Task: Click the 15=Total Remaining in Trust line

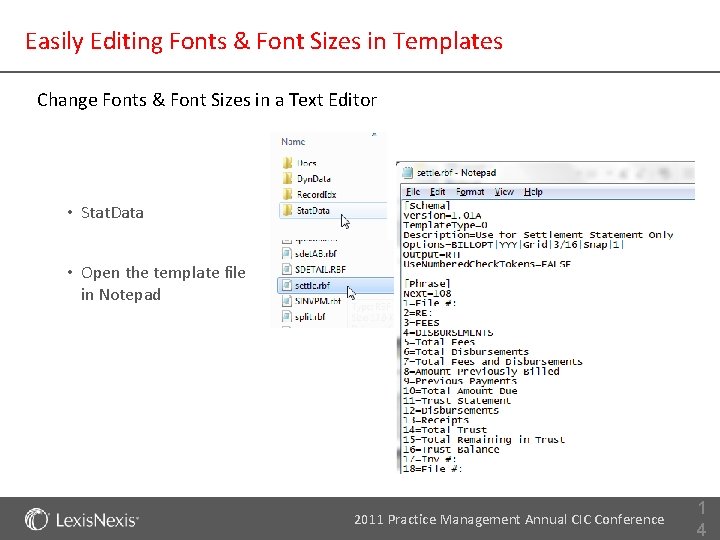Action: tap(484, 439)
